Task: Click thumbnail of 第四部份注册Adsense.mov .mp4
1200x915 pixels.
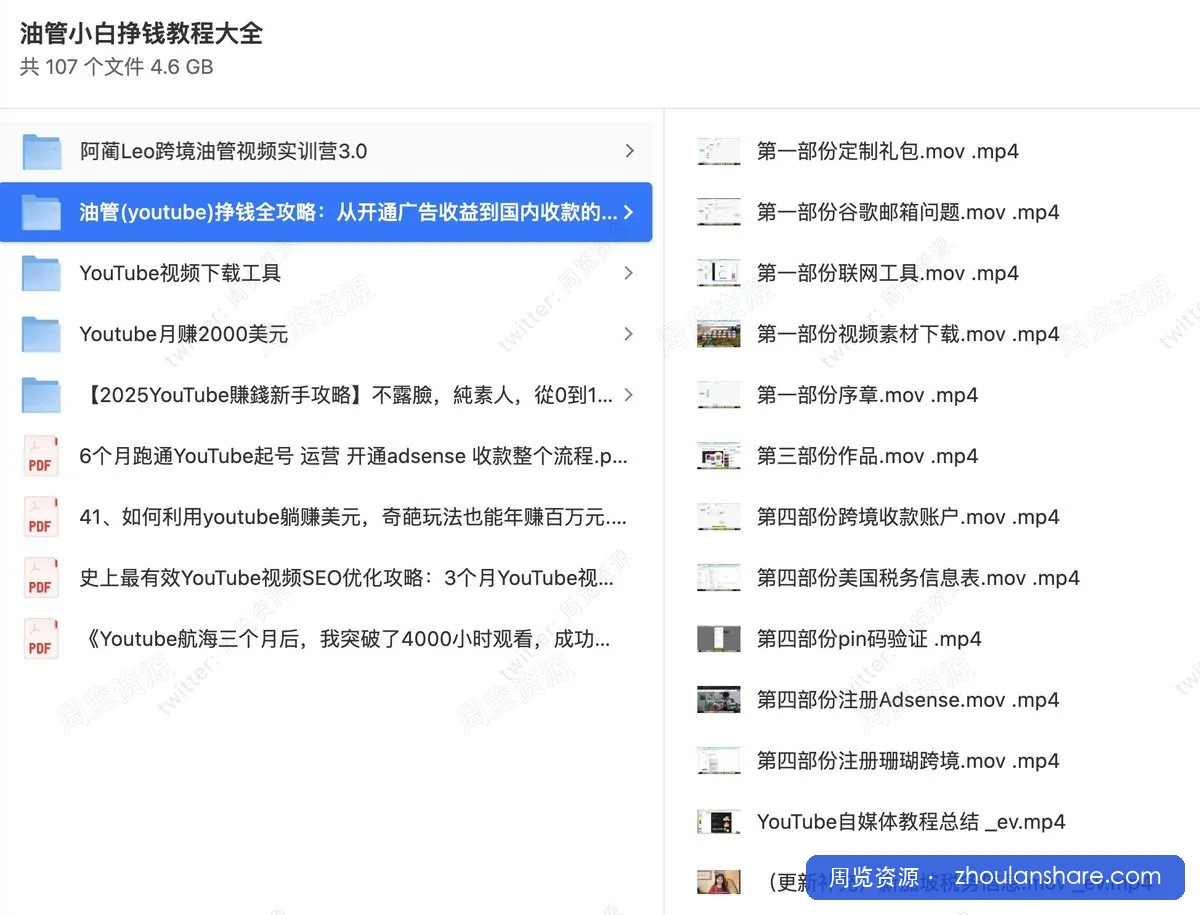Action: (718, 700)
